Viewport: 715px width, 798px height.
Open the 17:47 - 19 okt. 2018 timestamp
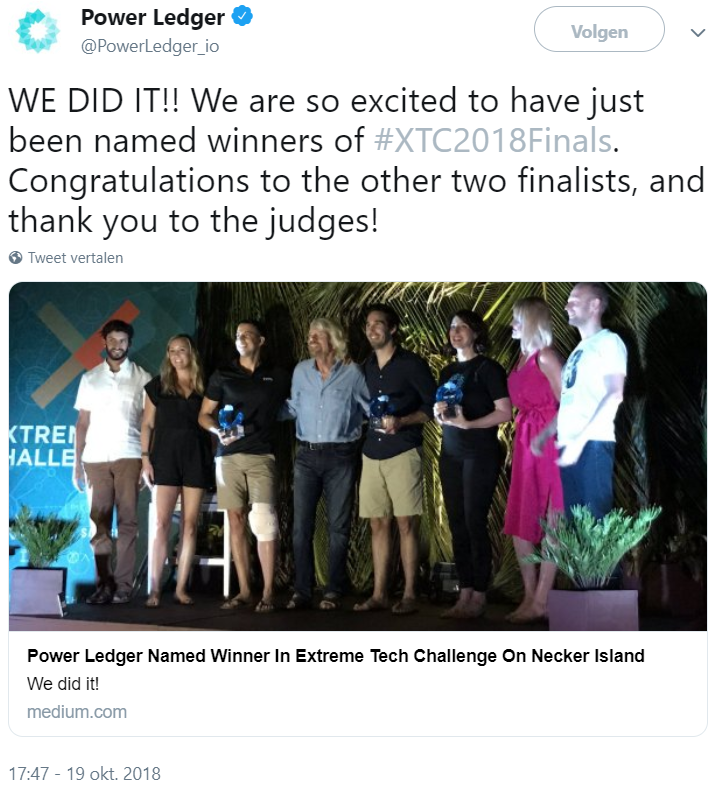[84, 773]
